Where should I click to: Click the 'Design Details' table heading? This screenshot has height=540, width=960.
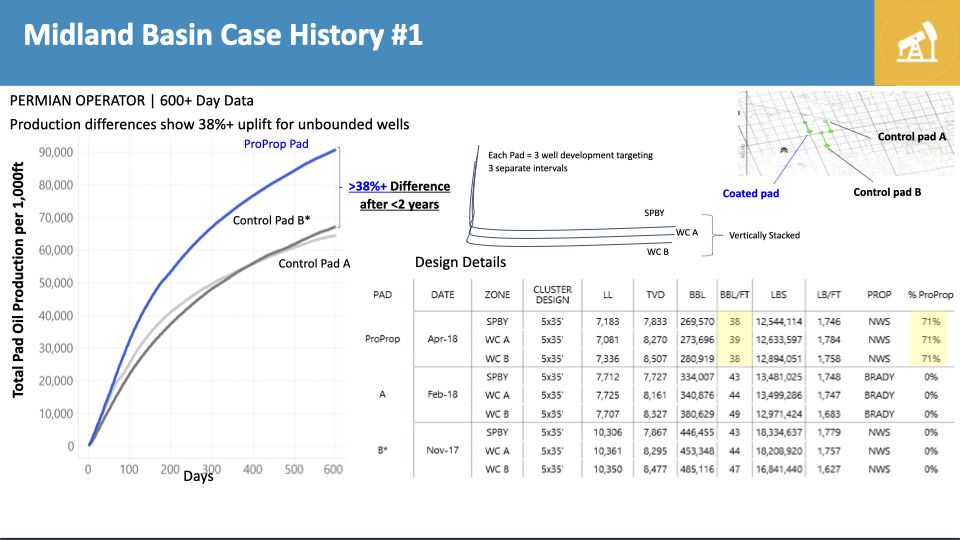[460, 262]
